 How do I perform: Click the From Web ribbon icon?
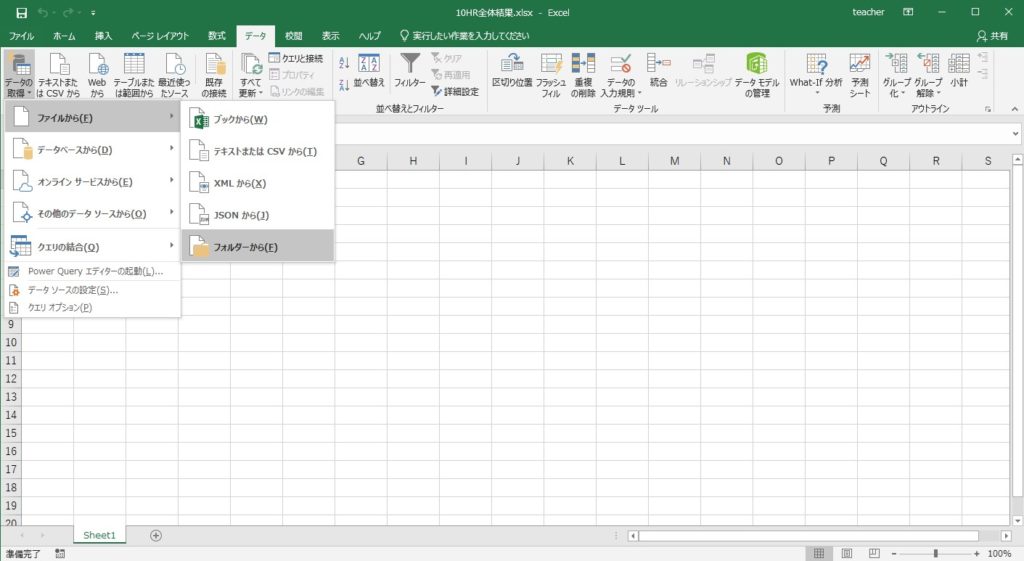pos(97,76)
